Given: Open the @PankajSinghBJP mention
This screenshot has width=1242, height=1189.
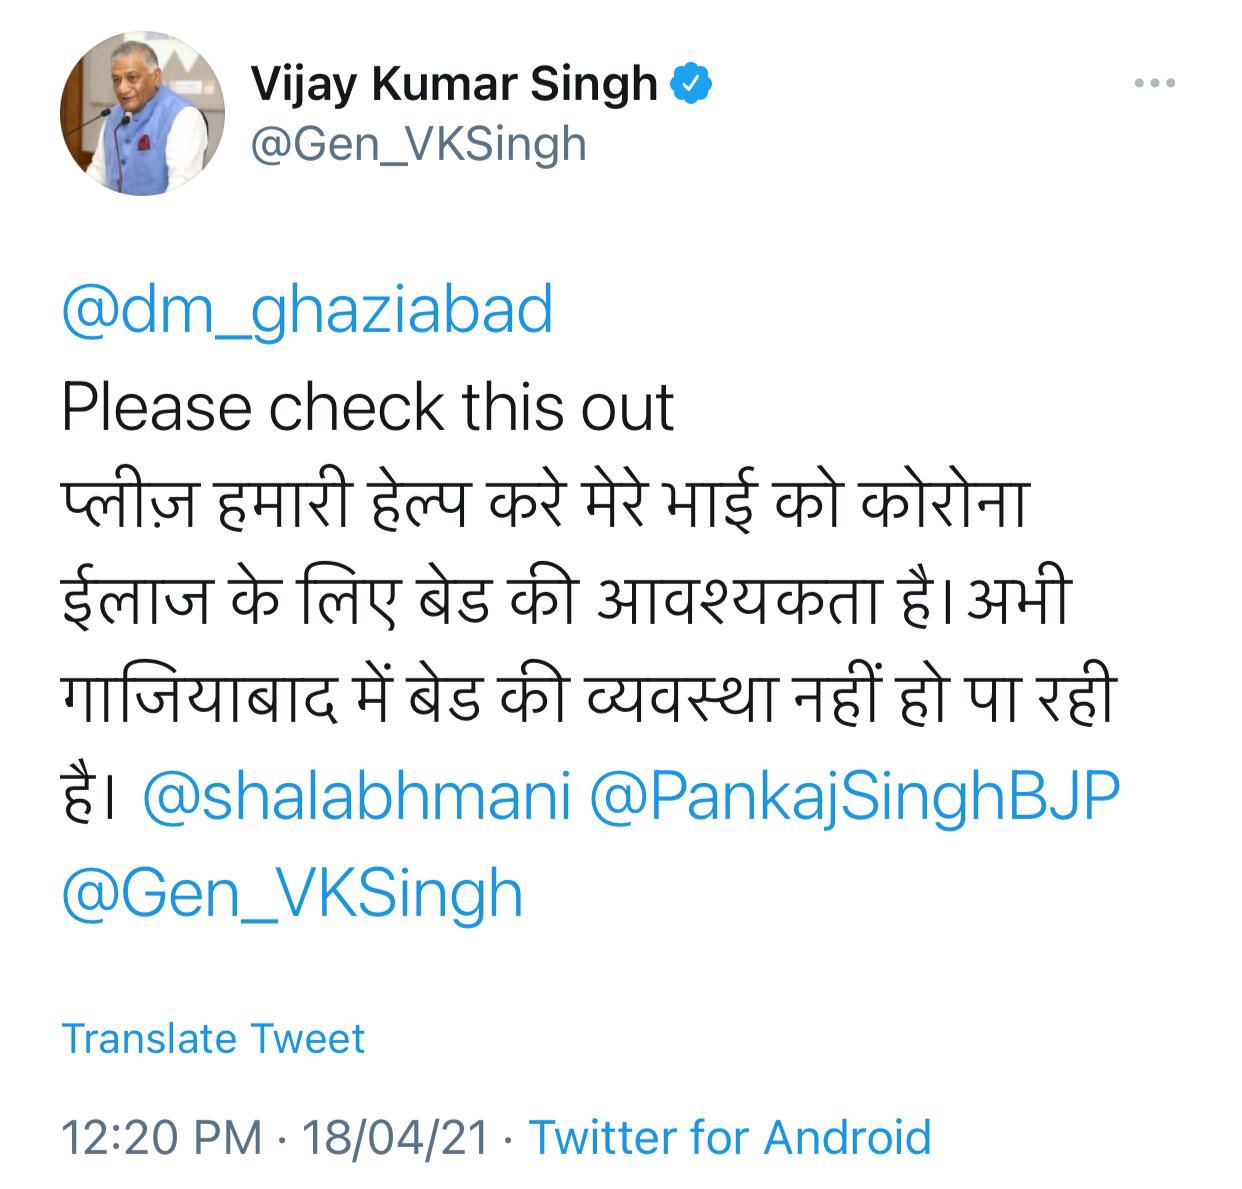Looking at the screenshot, I should 855,797.
